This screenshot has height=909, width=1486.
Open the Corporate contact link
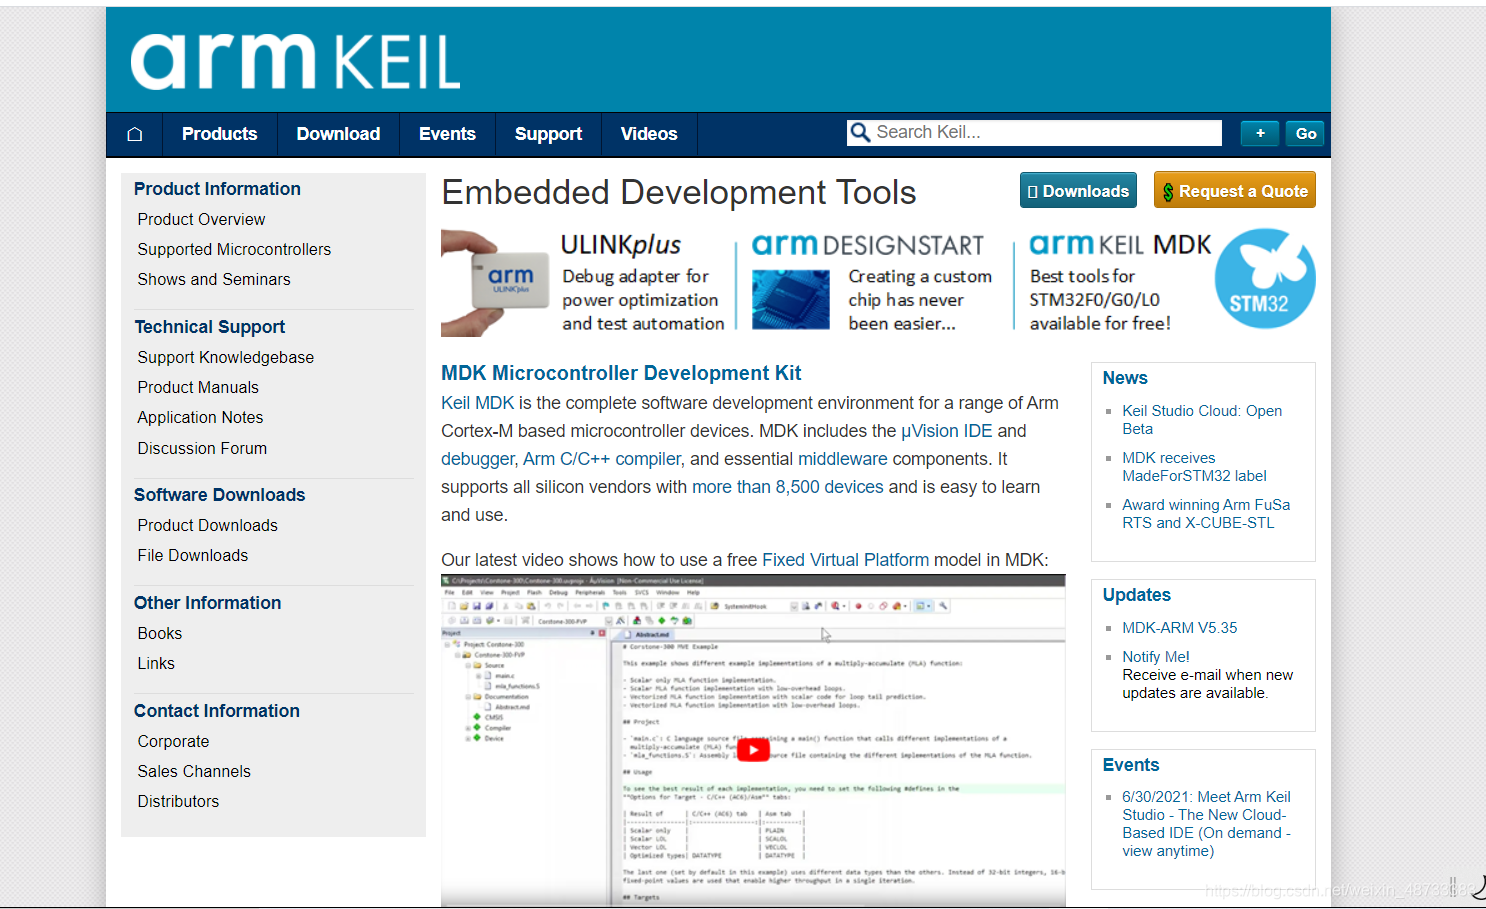[x=174, y=742]
